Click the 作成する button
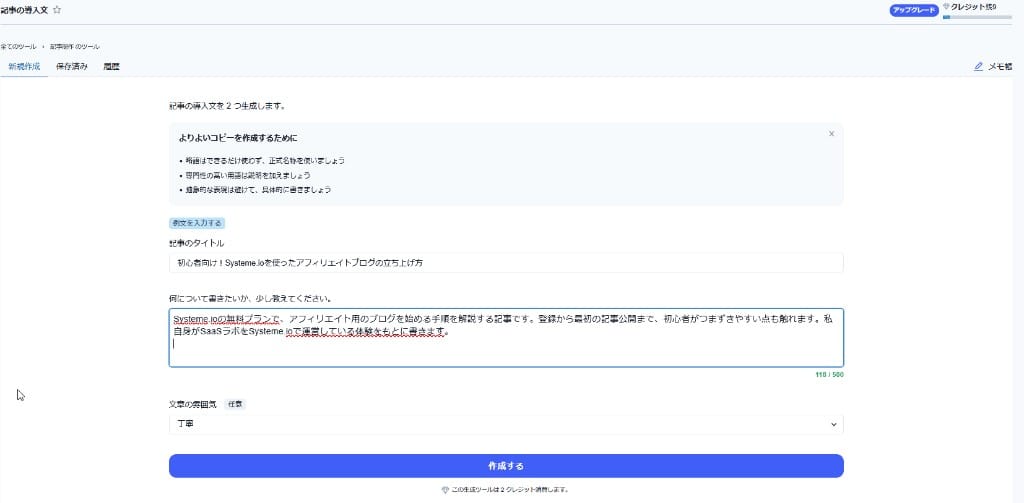The image size is (1024, 503). click(x=506, y=466)
